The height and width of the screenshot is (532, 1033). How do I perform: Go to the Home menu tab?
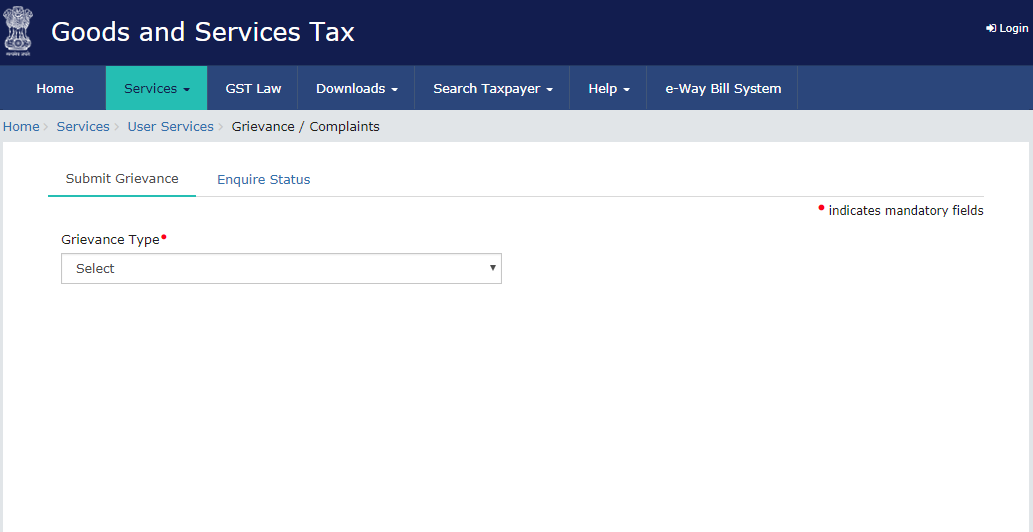(55, 88)
